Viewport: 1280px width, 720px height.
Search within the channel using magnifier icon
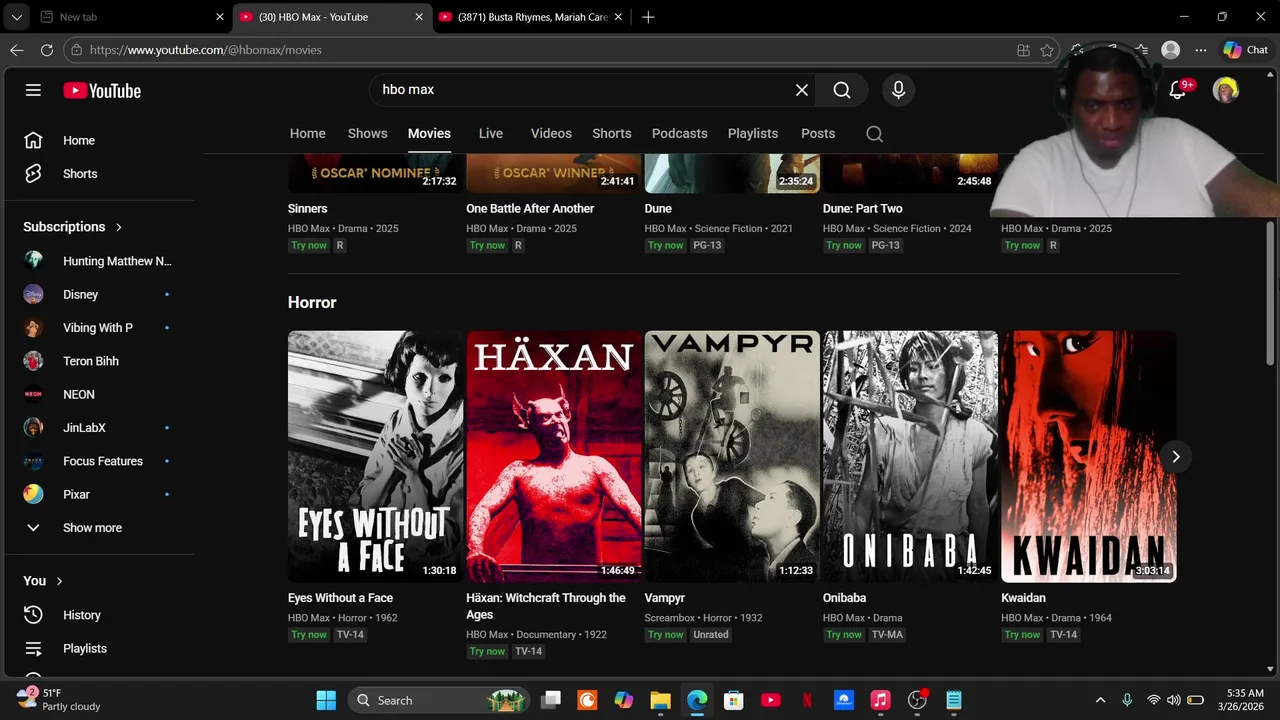click(x=874, y=133)
